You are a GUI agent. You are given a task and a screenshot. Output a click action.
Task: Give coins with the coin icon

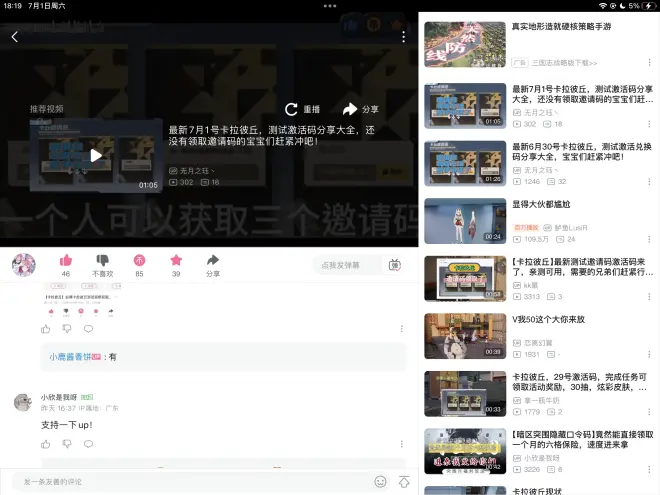[x=139, y=260]
